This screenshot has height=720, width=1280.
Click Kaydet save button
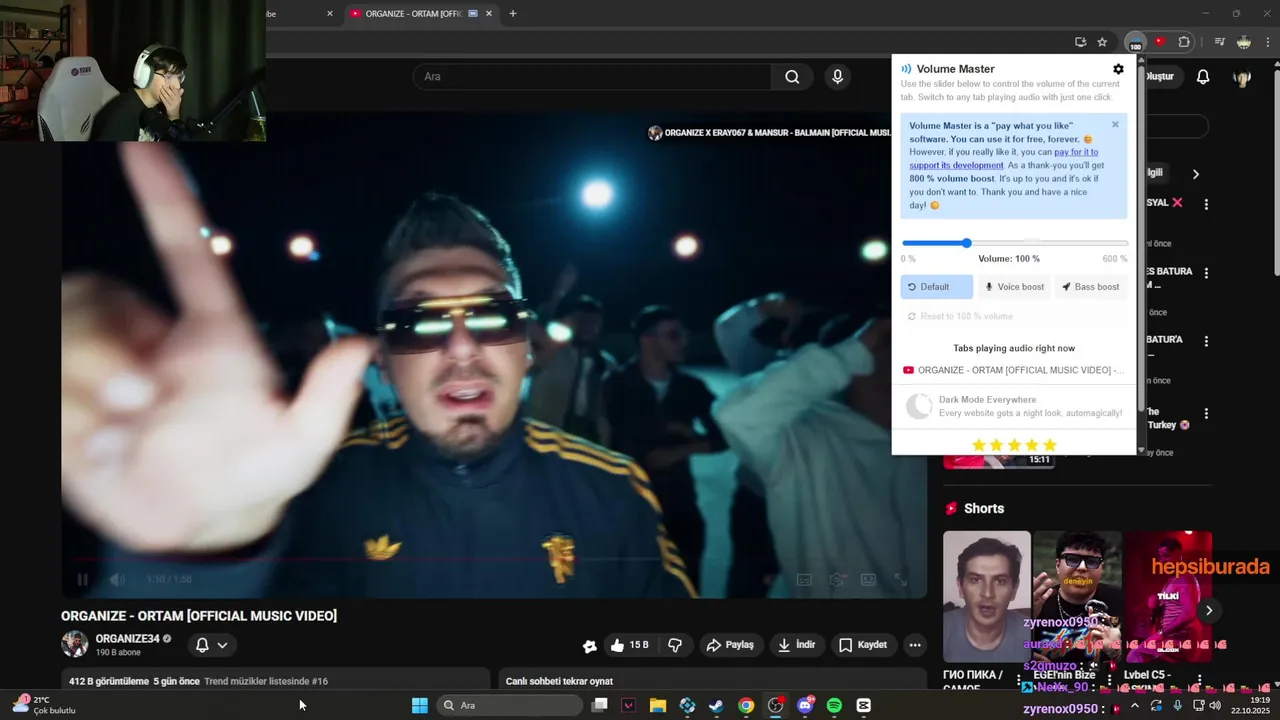click(x=862, y=645)
